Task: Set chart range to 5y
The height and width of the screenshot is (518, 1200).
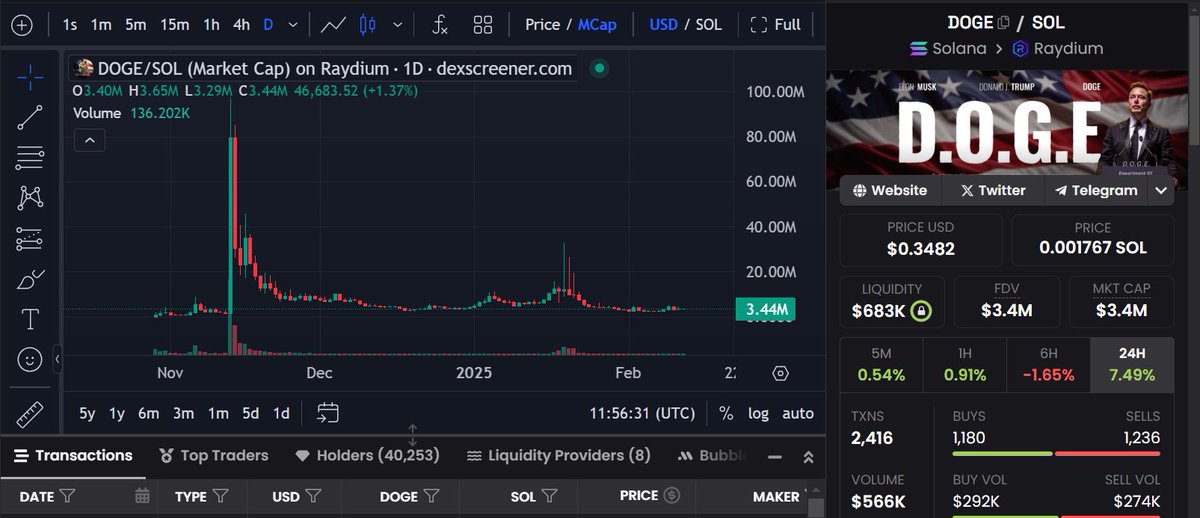Action: 88,413
